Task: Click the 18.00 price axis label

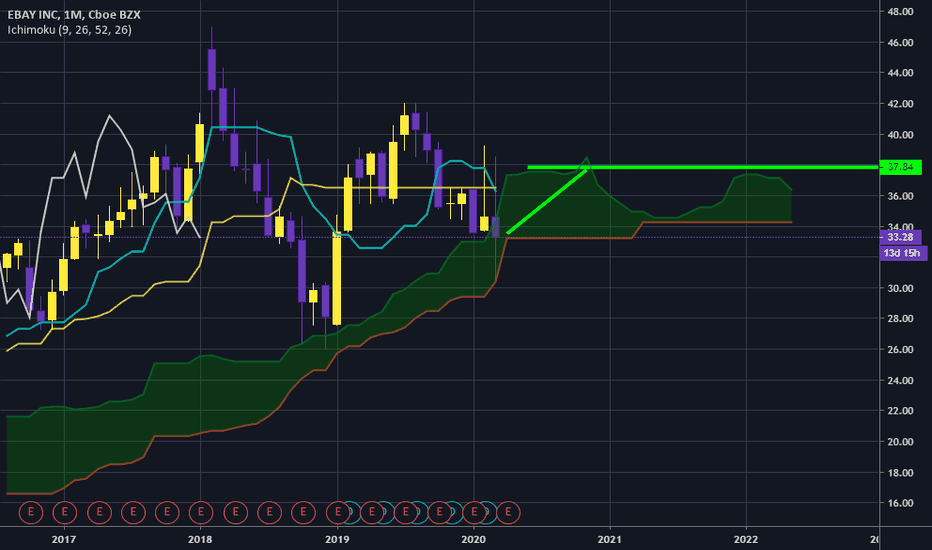Action: pyautogui.click(x=900, y=473)
